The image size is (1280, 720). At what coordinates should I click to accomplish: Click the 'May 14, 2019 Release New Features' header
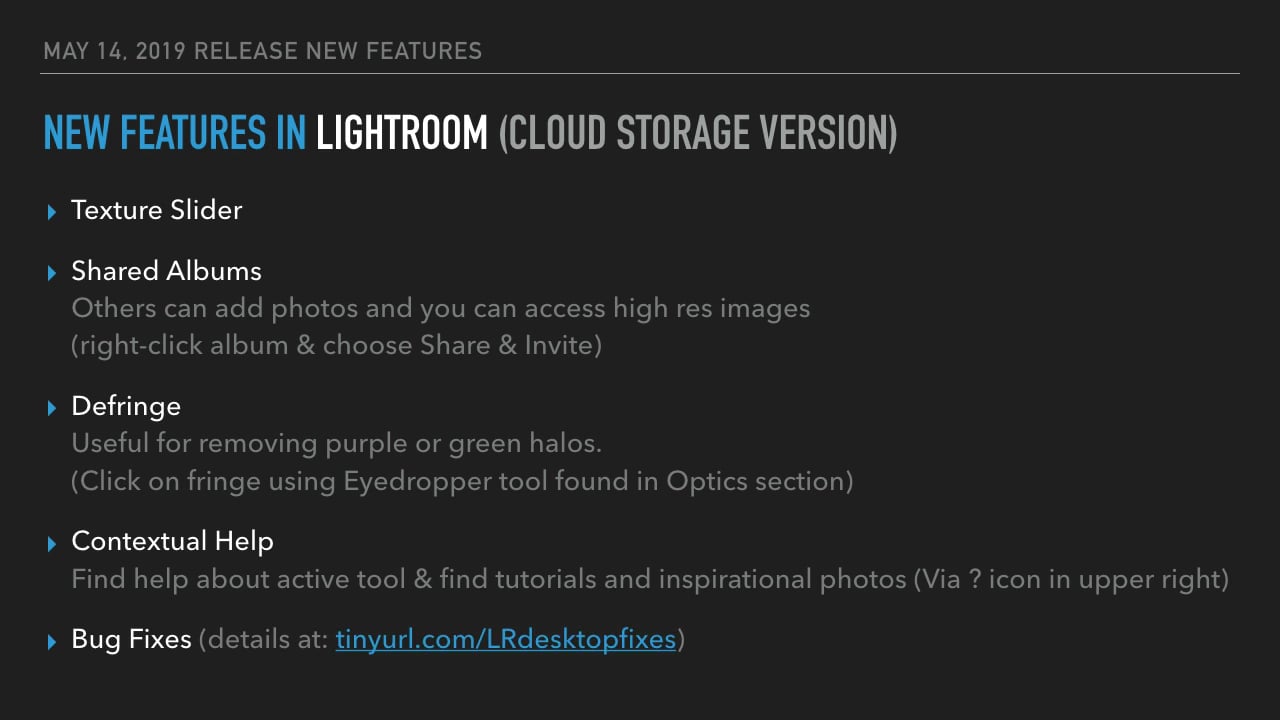[x=262, y=50]
